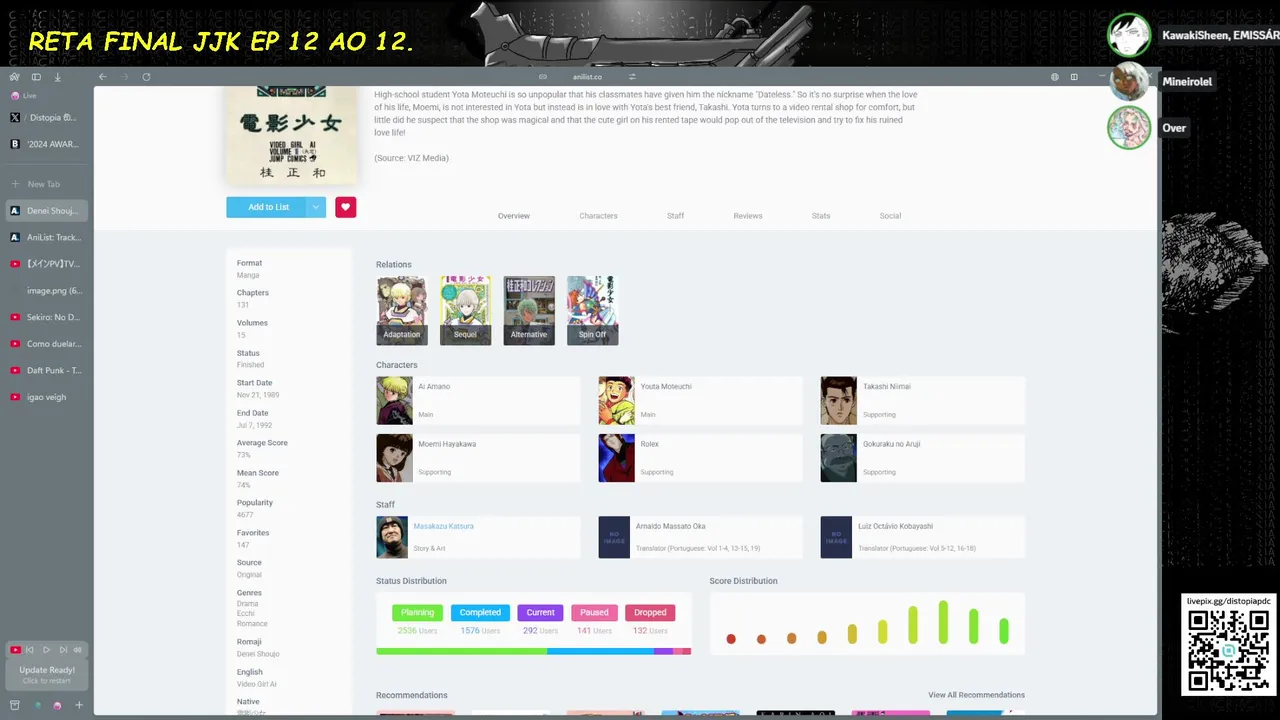
Task: Open YouTube icon in media player
Action: tap(15, 650)
